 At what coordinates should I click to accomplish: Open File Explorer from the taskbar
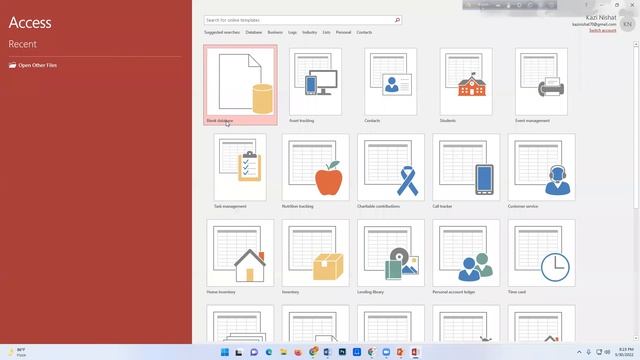(x=283, y=352)
